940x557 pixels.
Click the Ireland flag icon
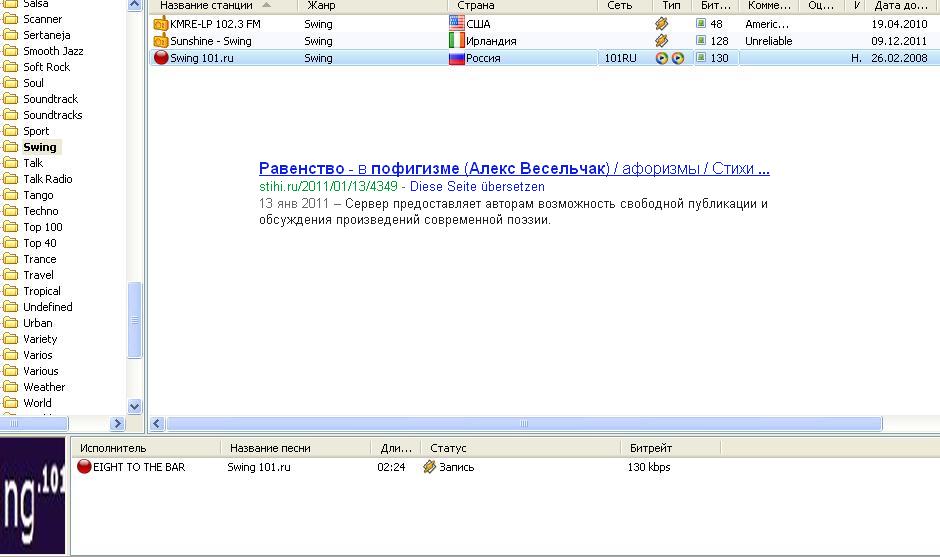pyautogui.click(x=457, y=41)
